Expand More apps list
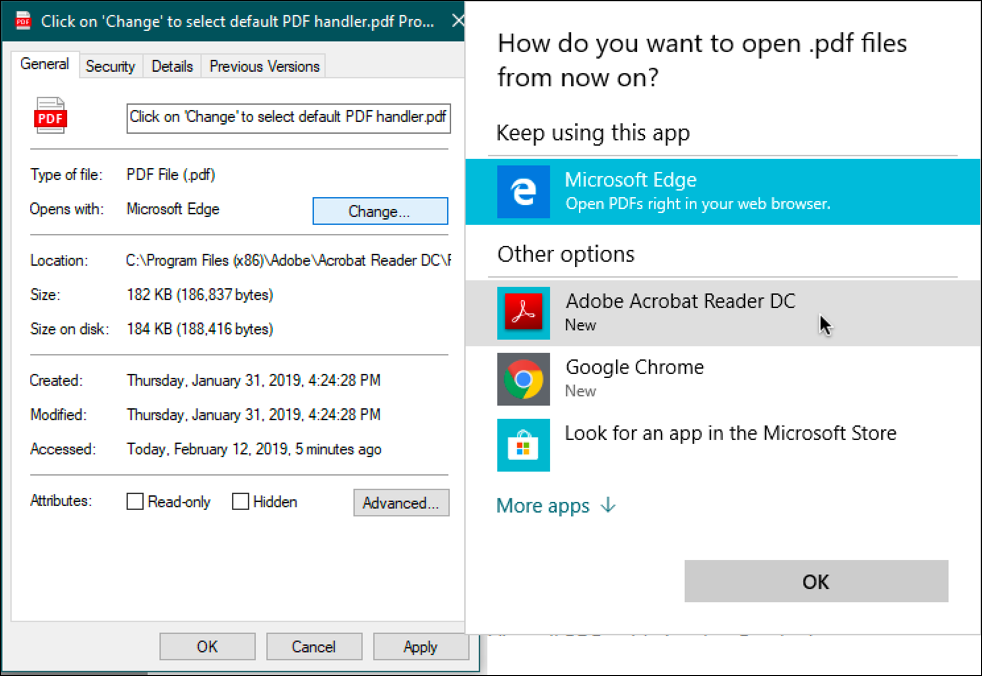The image size is (982, 676). point(544,506)
